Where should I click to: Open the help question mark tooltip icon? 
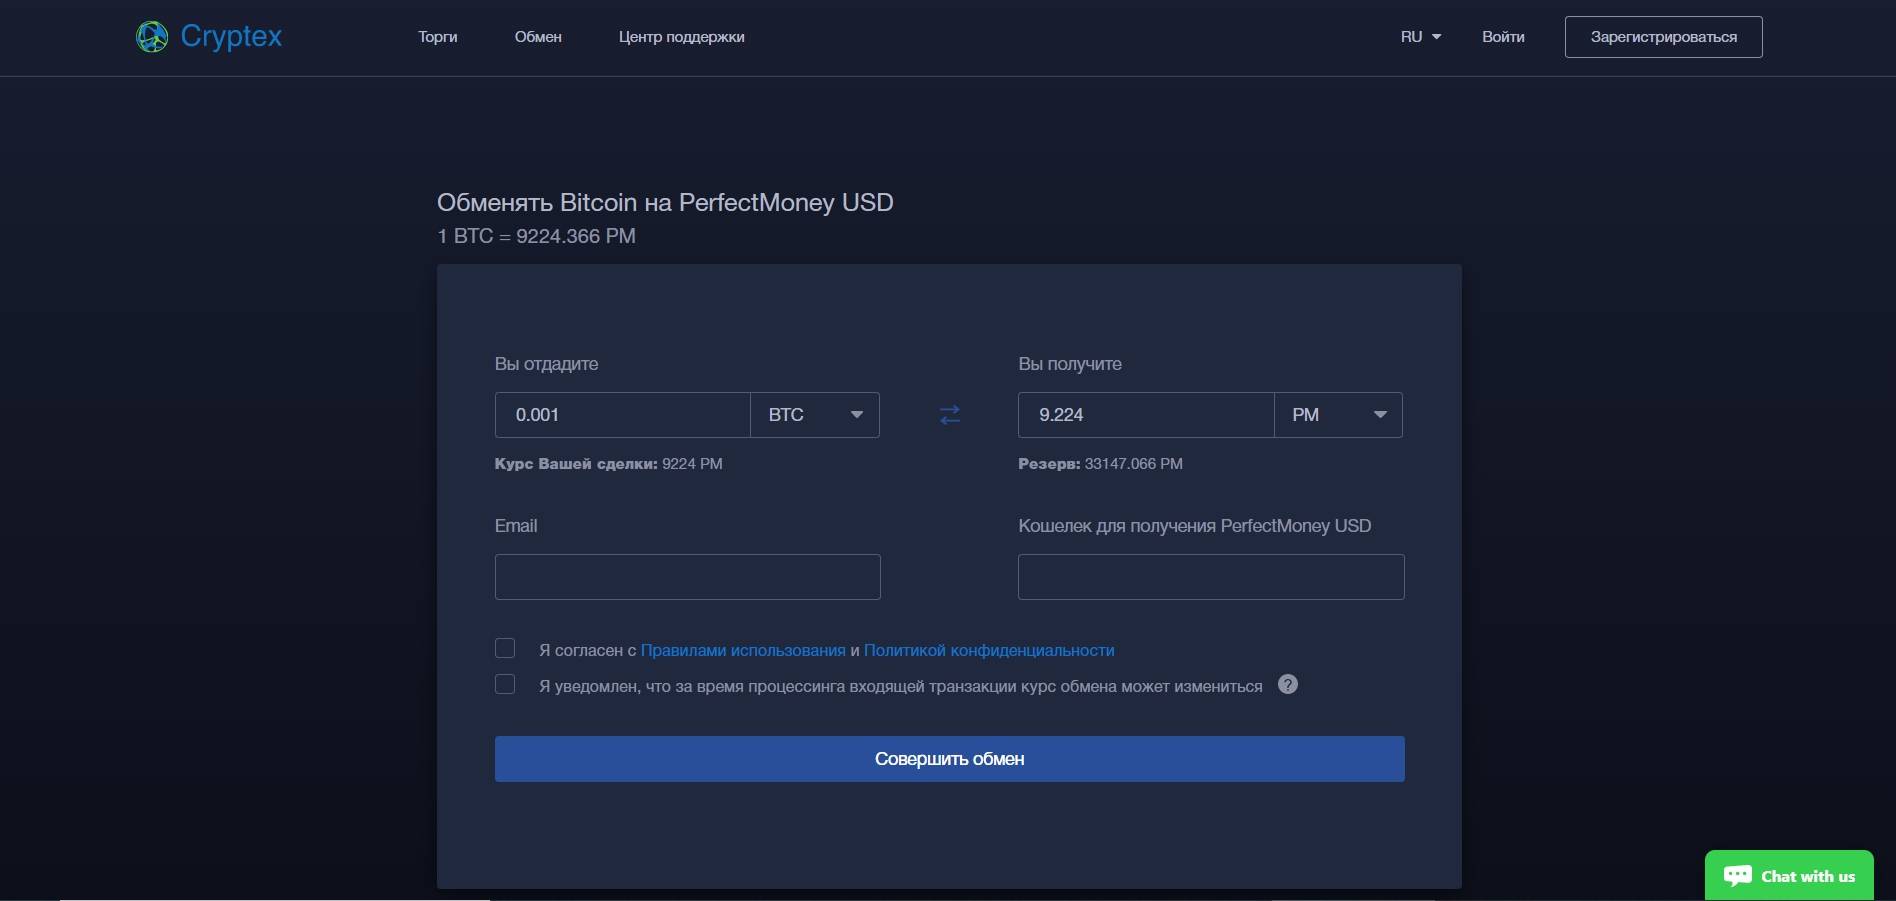1288,685
